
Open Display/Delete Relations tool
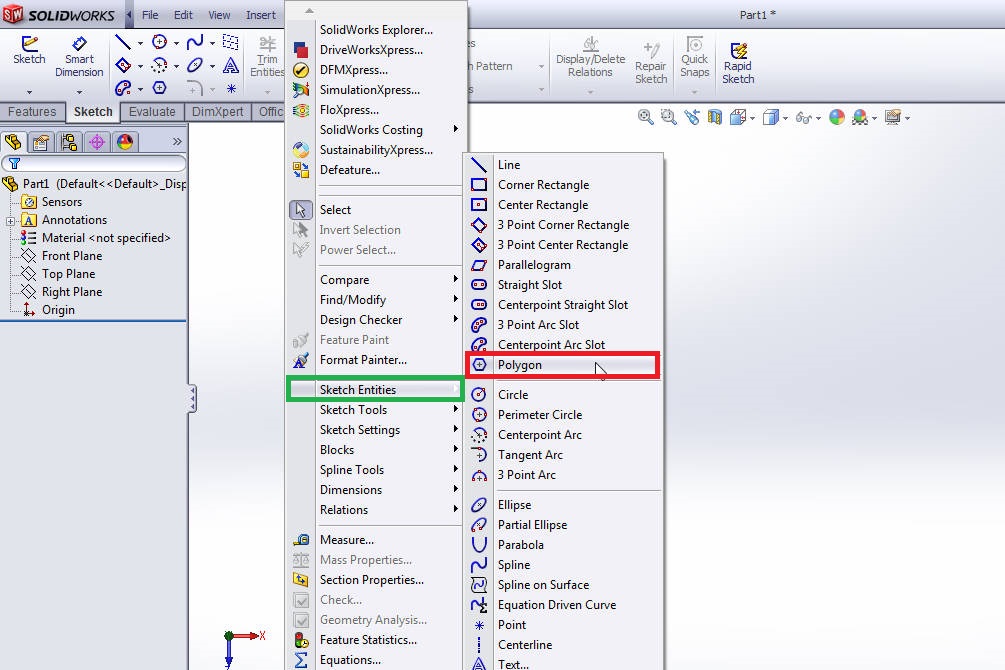tap(590, 57)
